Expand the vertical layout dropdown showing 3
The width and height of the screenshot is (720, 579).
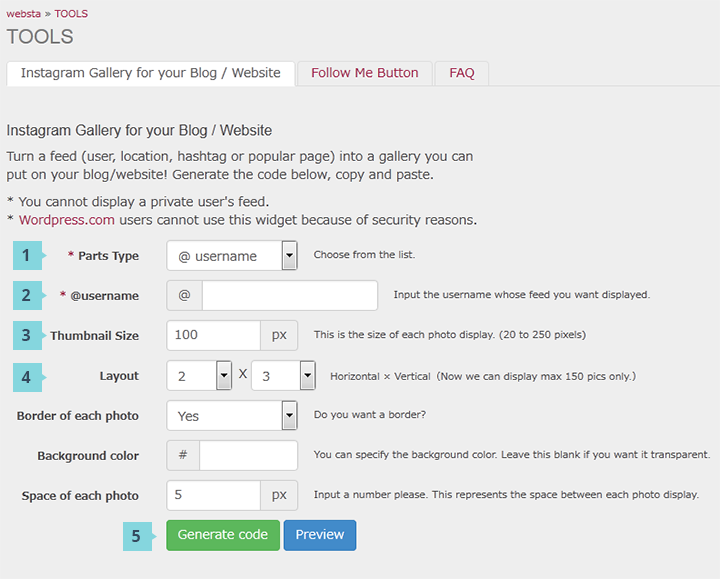283,376
